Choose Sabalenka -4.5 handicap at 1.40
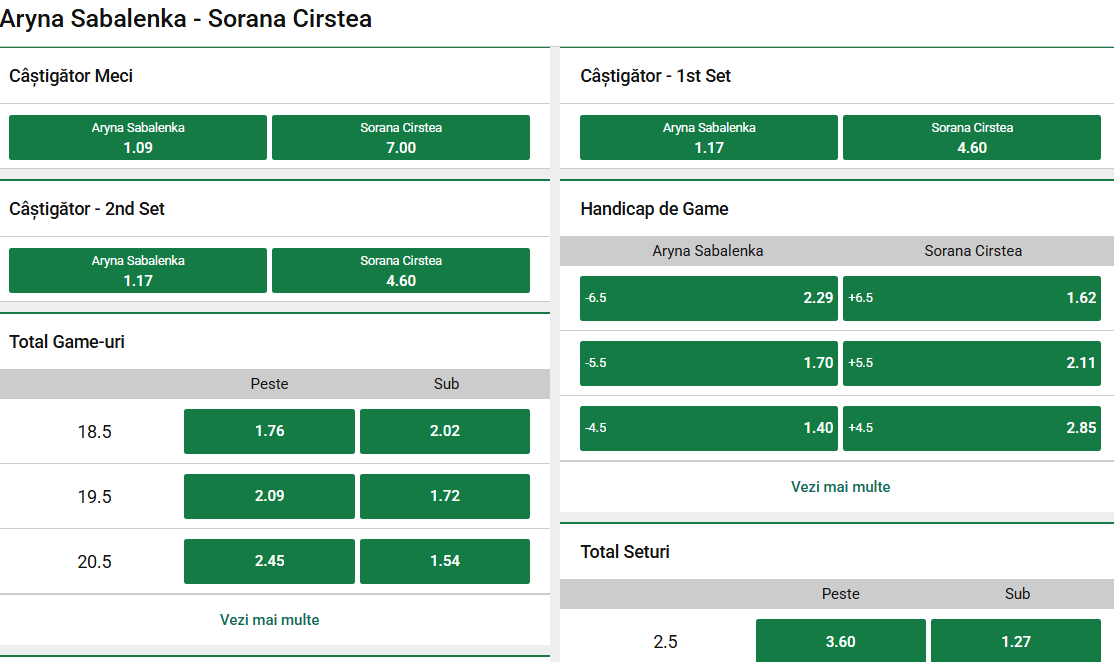1114x662 pixels. [x=708, y=428]
